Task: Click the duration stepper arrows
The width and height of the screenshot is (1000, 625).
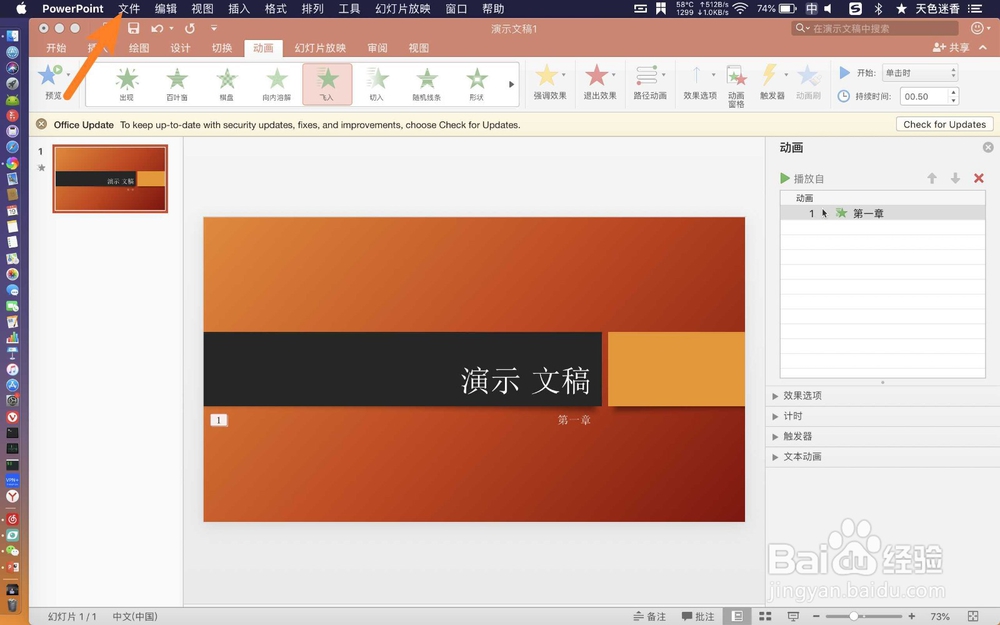Action: point(953,96)
